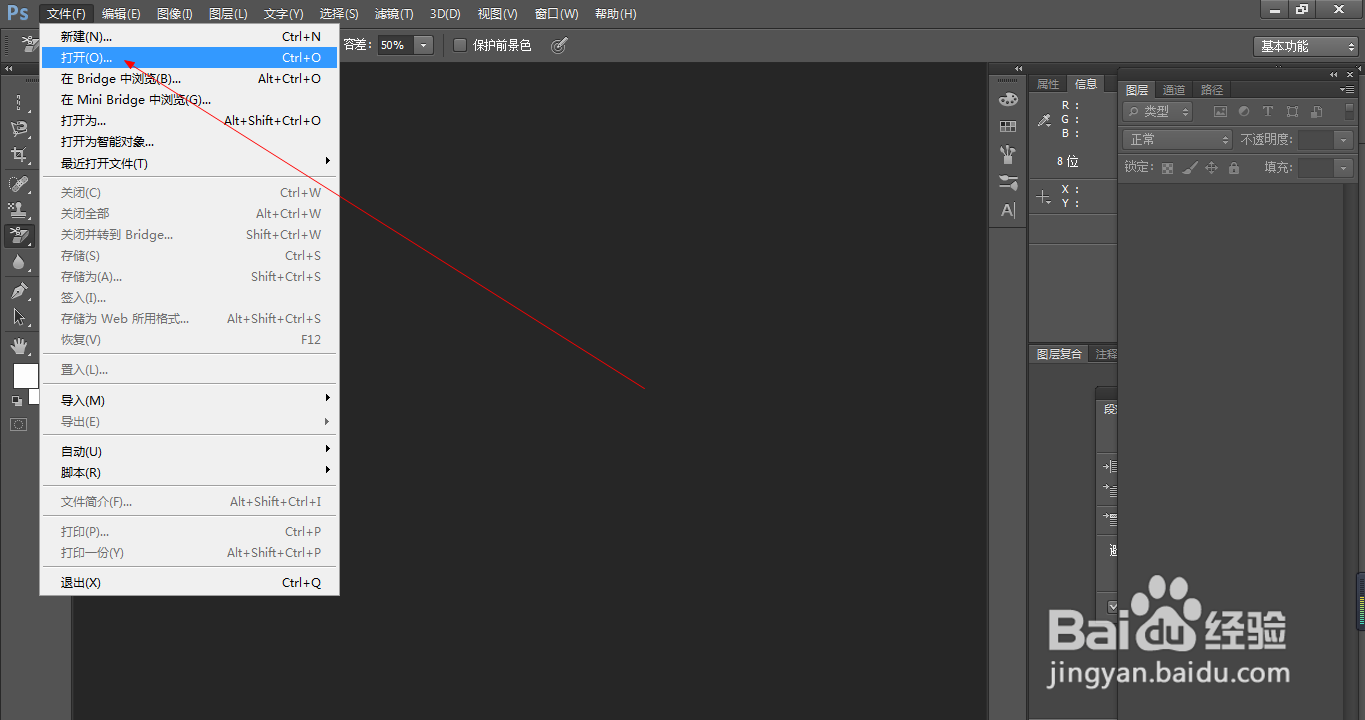1365x720 pixels.
Task: Reset default foreground and background colors
Action: [16, 400]
